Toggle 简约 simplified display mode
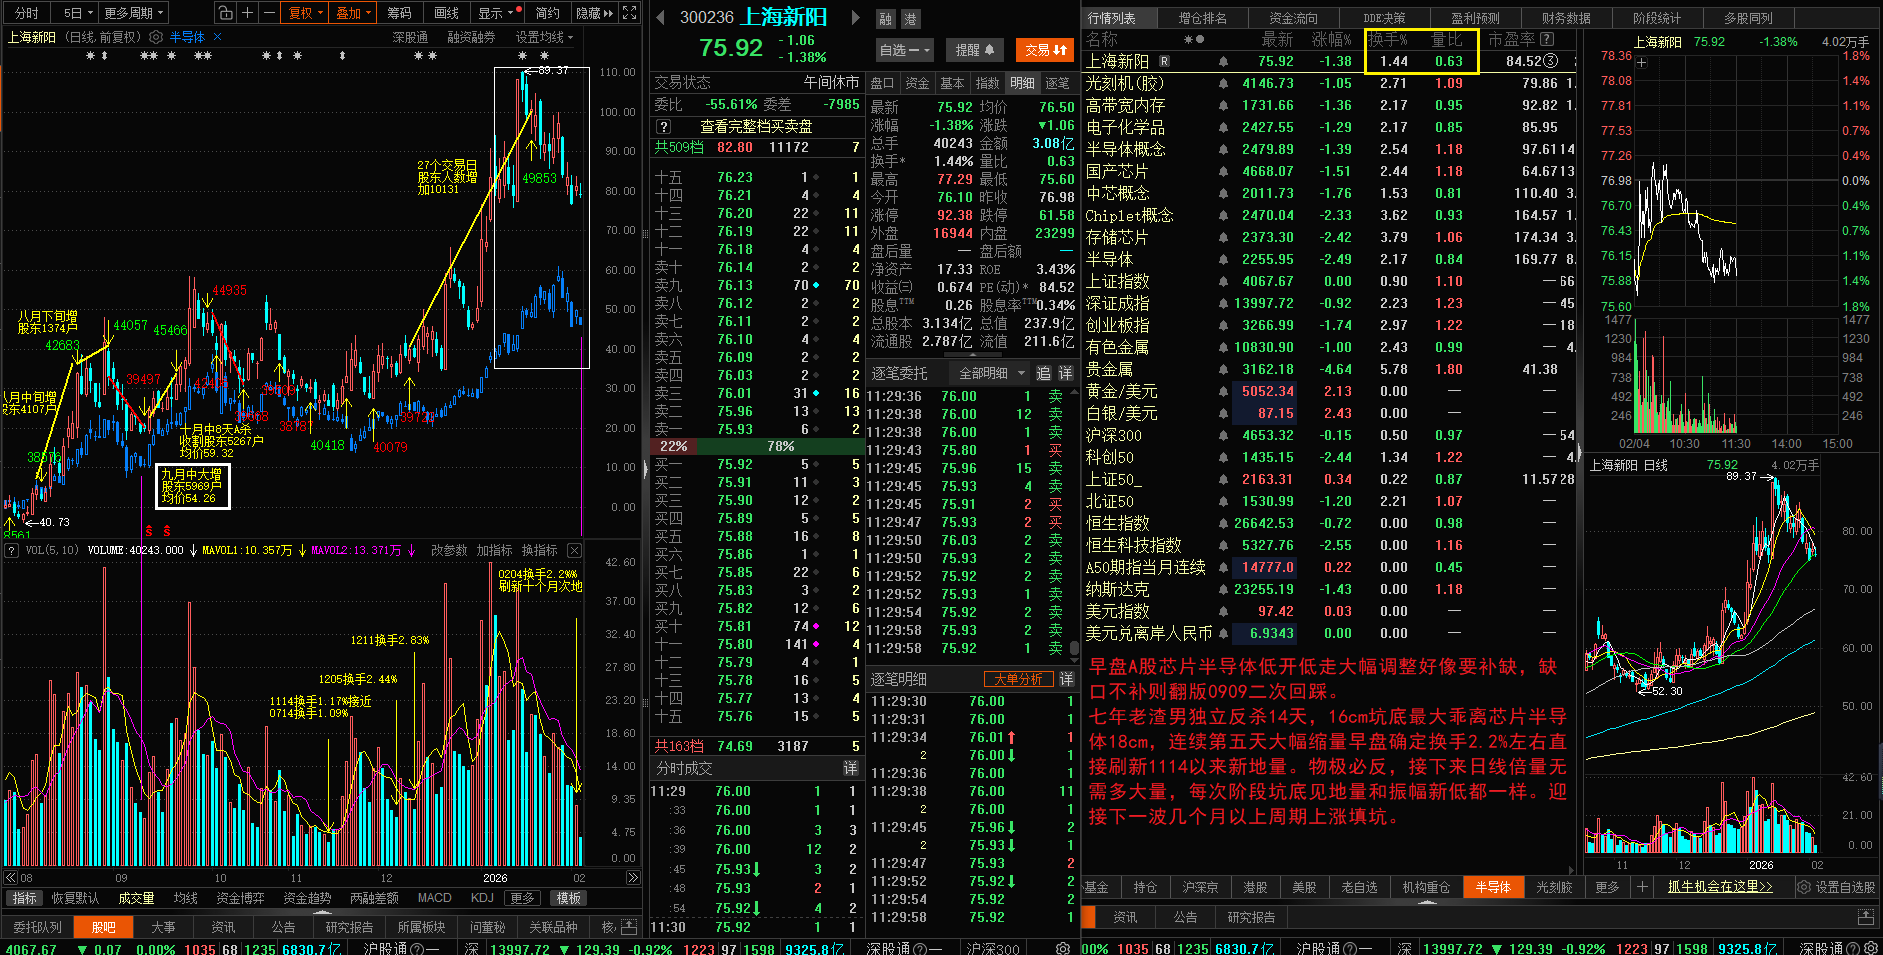 [x=547, y=13]
